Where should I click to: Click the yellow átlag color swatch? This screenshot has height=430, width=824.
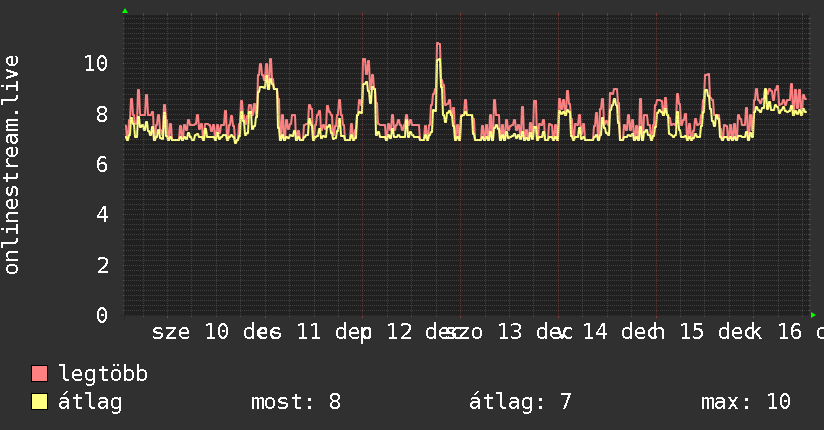pyautogui.click(x=39, y=402)
